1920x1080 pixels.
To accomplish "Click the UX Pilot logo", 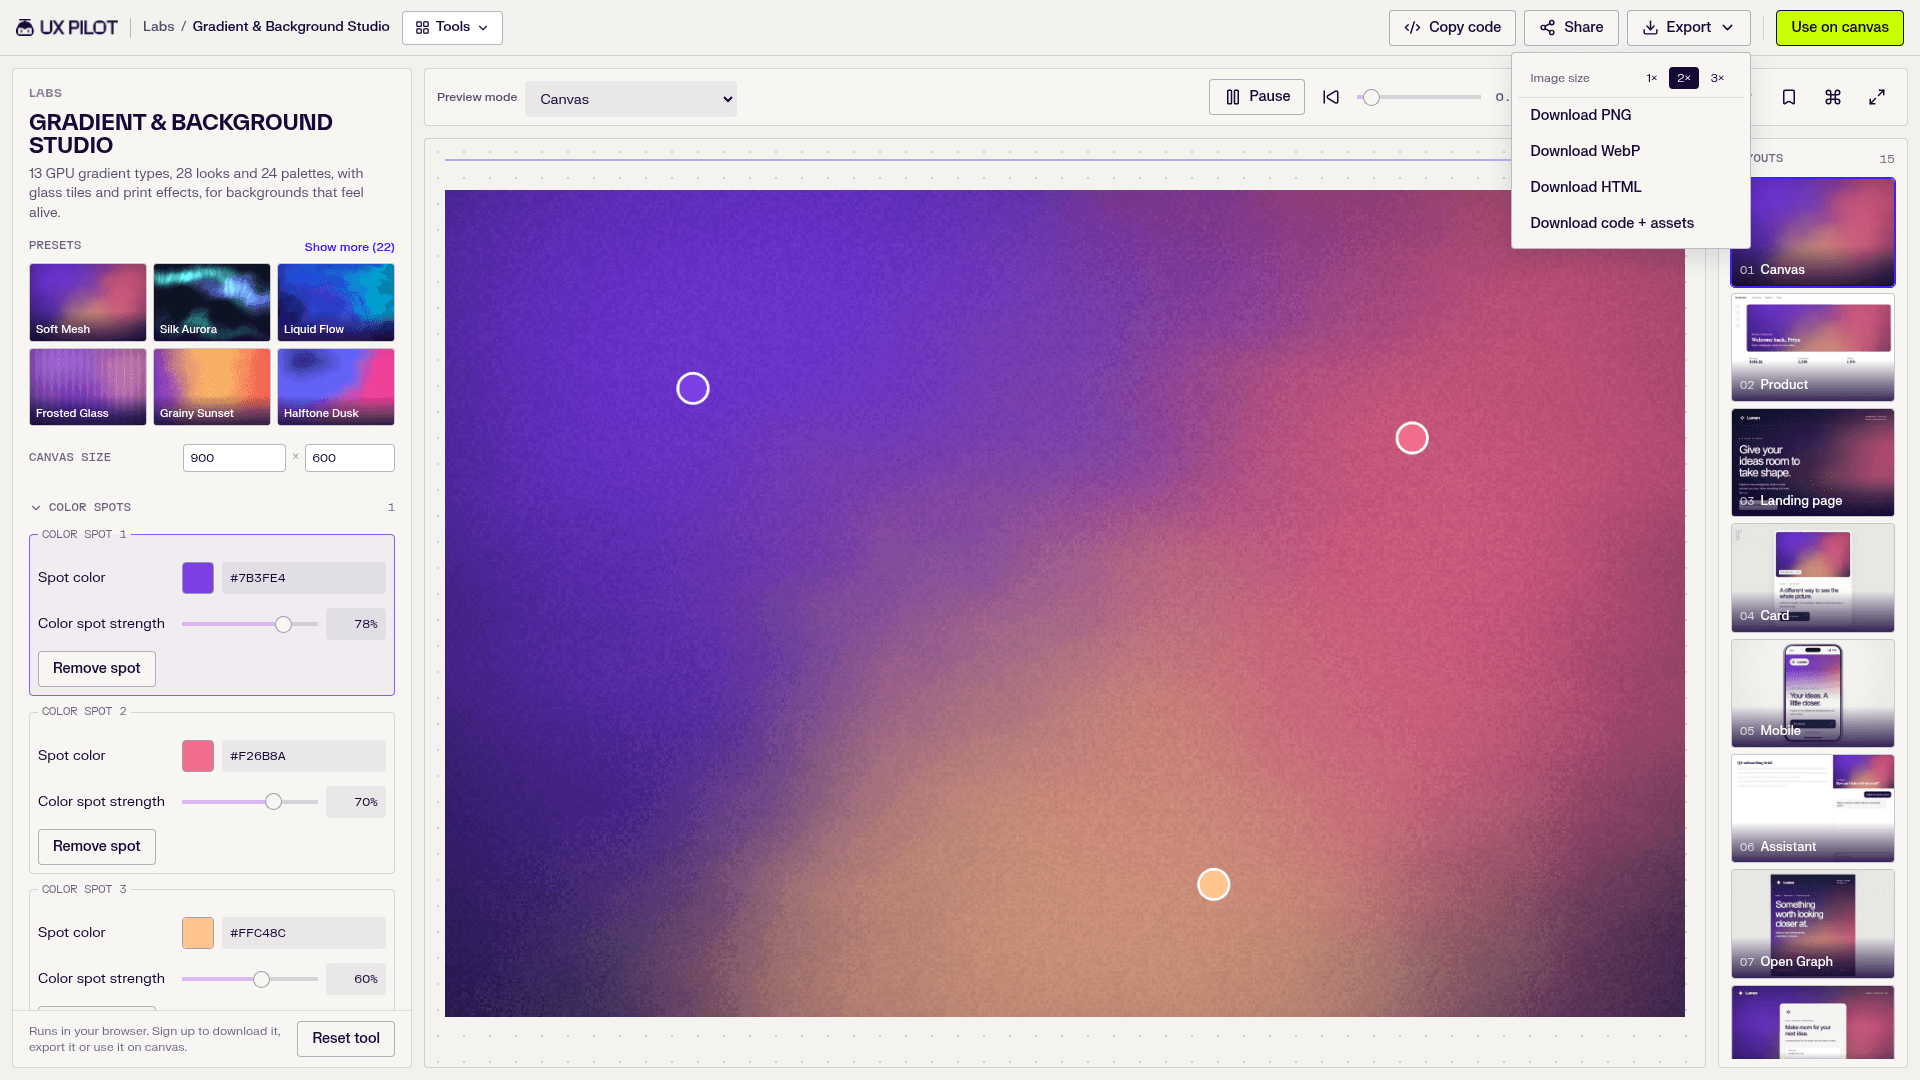I will point(67,27).
